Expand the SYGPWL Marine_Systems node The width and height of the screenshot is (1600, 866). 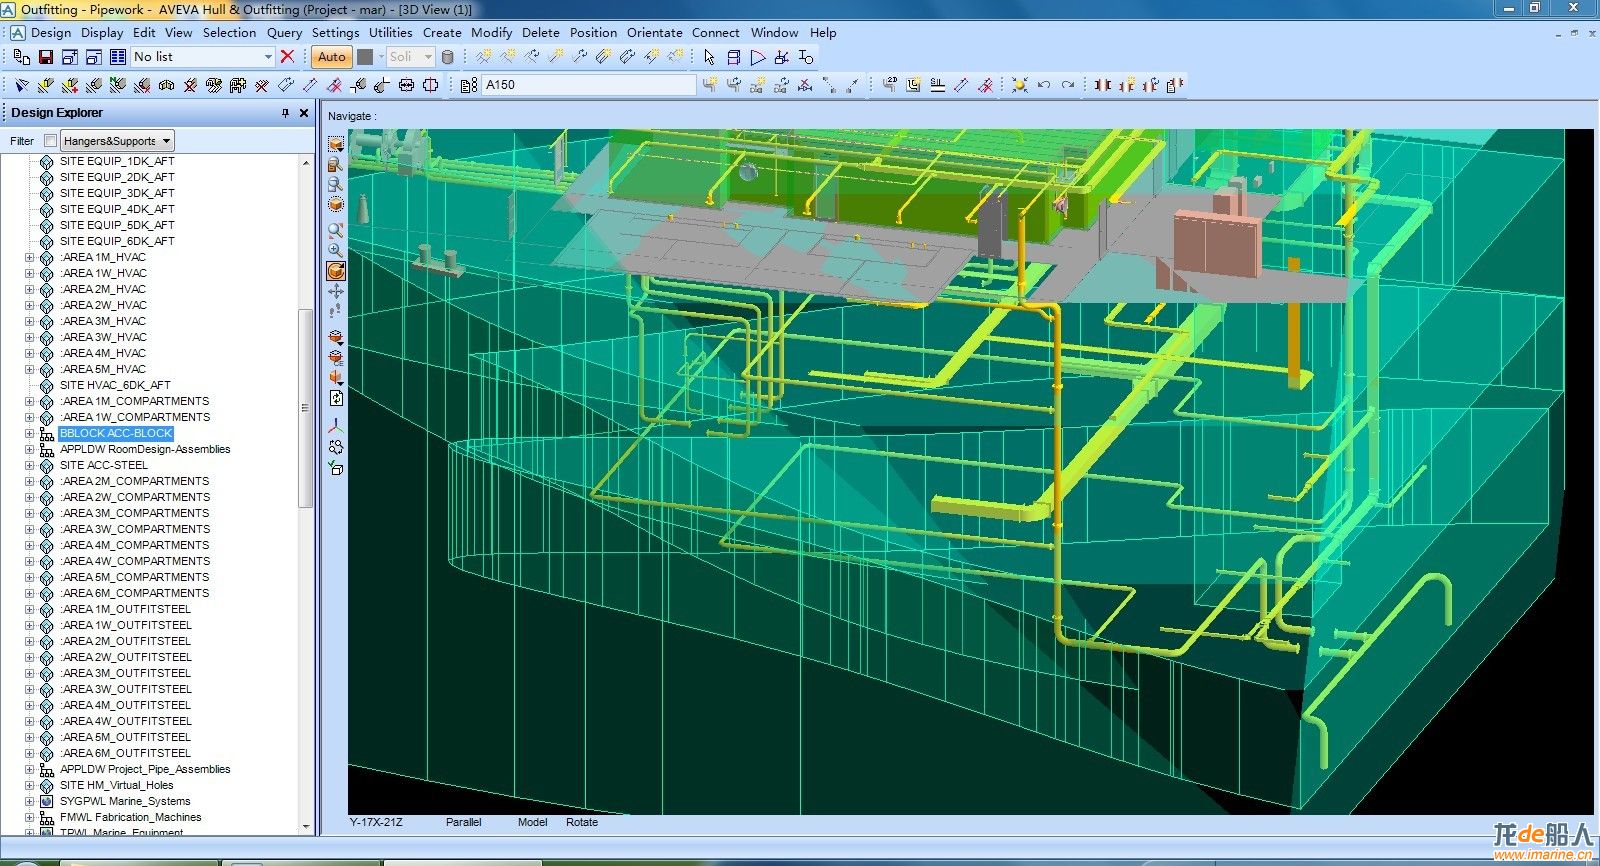[29, 801]
